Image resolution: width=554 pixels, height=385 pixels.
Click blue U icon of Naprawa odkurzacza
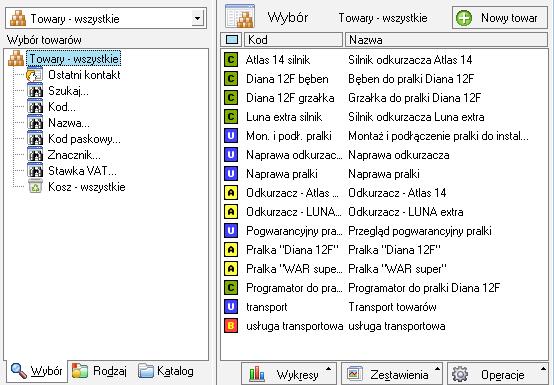231,155
